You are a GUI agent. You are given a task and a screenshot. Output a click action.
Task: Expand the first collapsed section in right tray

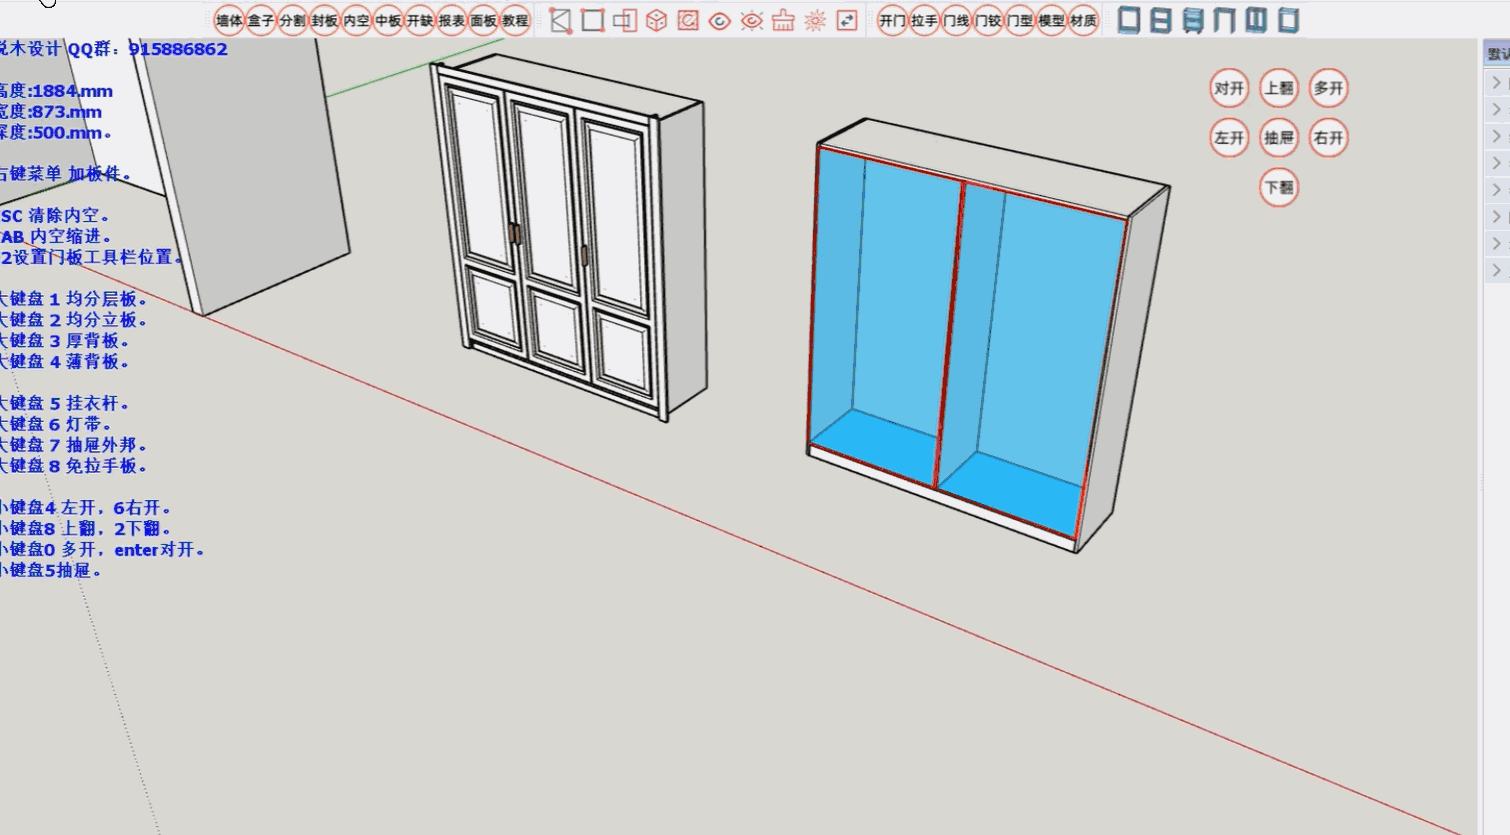pyautogui.click(x=1496, y=83)
